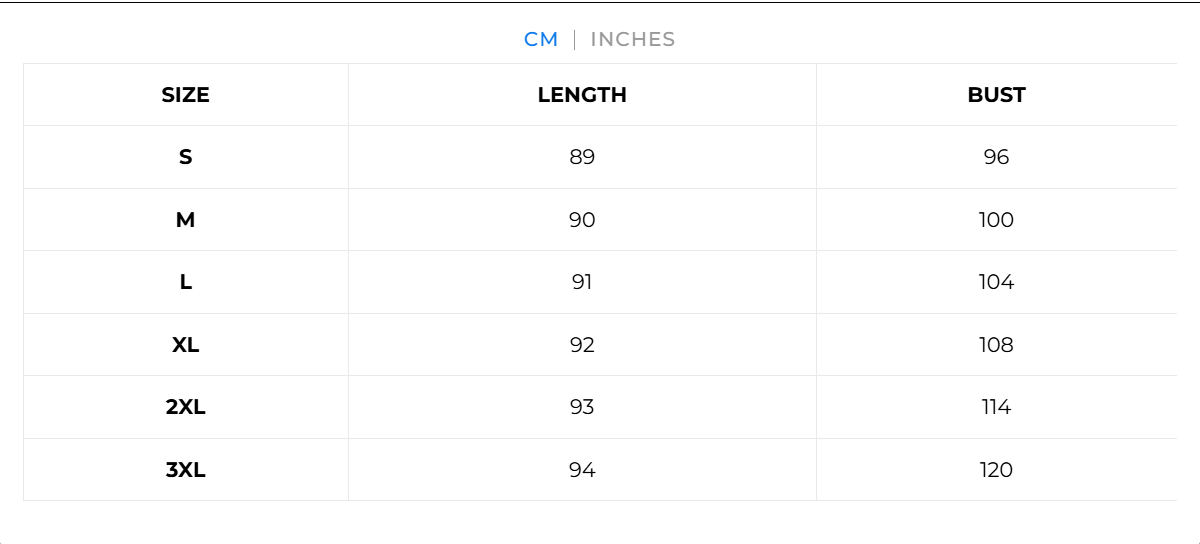The height and width of the screenshot is (544, 1200).
Task: Click the LENGTH column header
Action: (582, 95)
